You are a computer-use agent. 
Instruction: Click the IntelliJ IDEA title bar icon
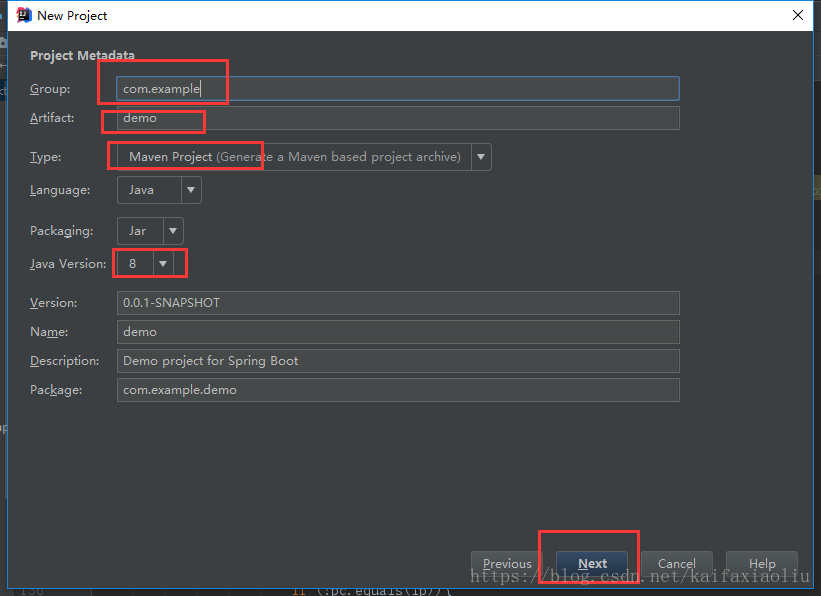coord(24,15)
